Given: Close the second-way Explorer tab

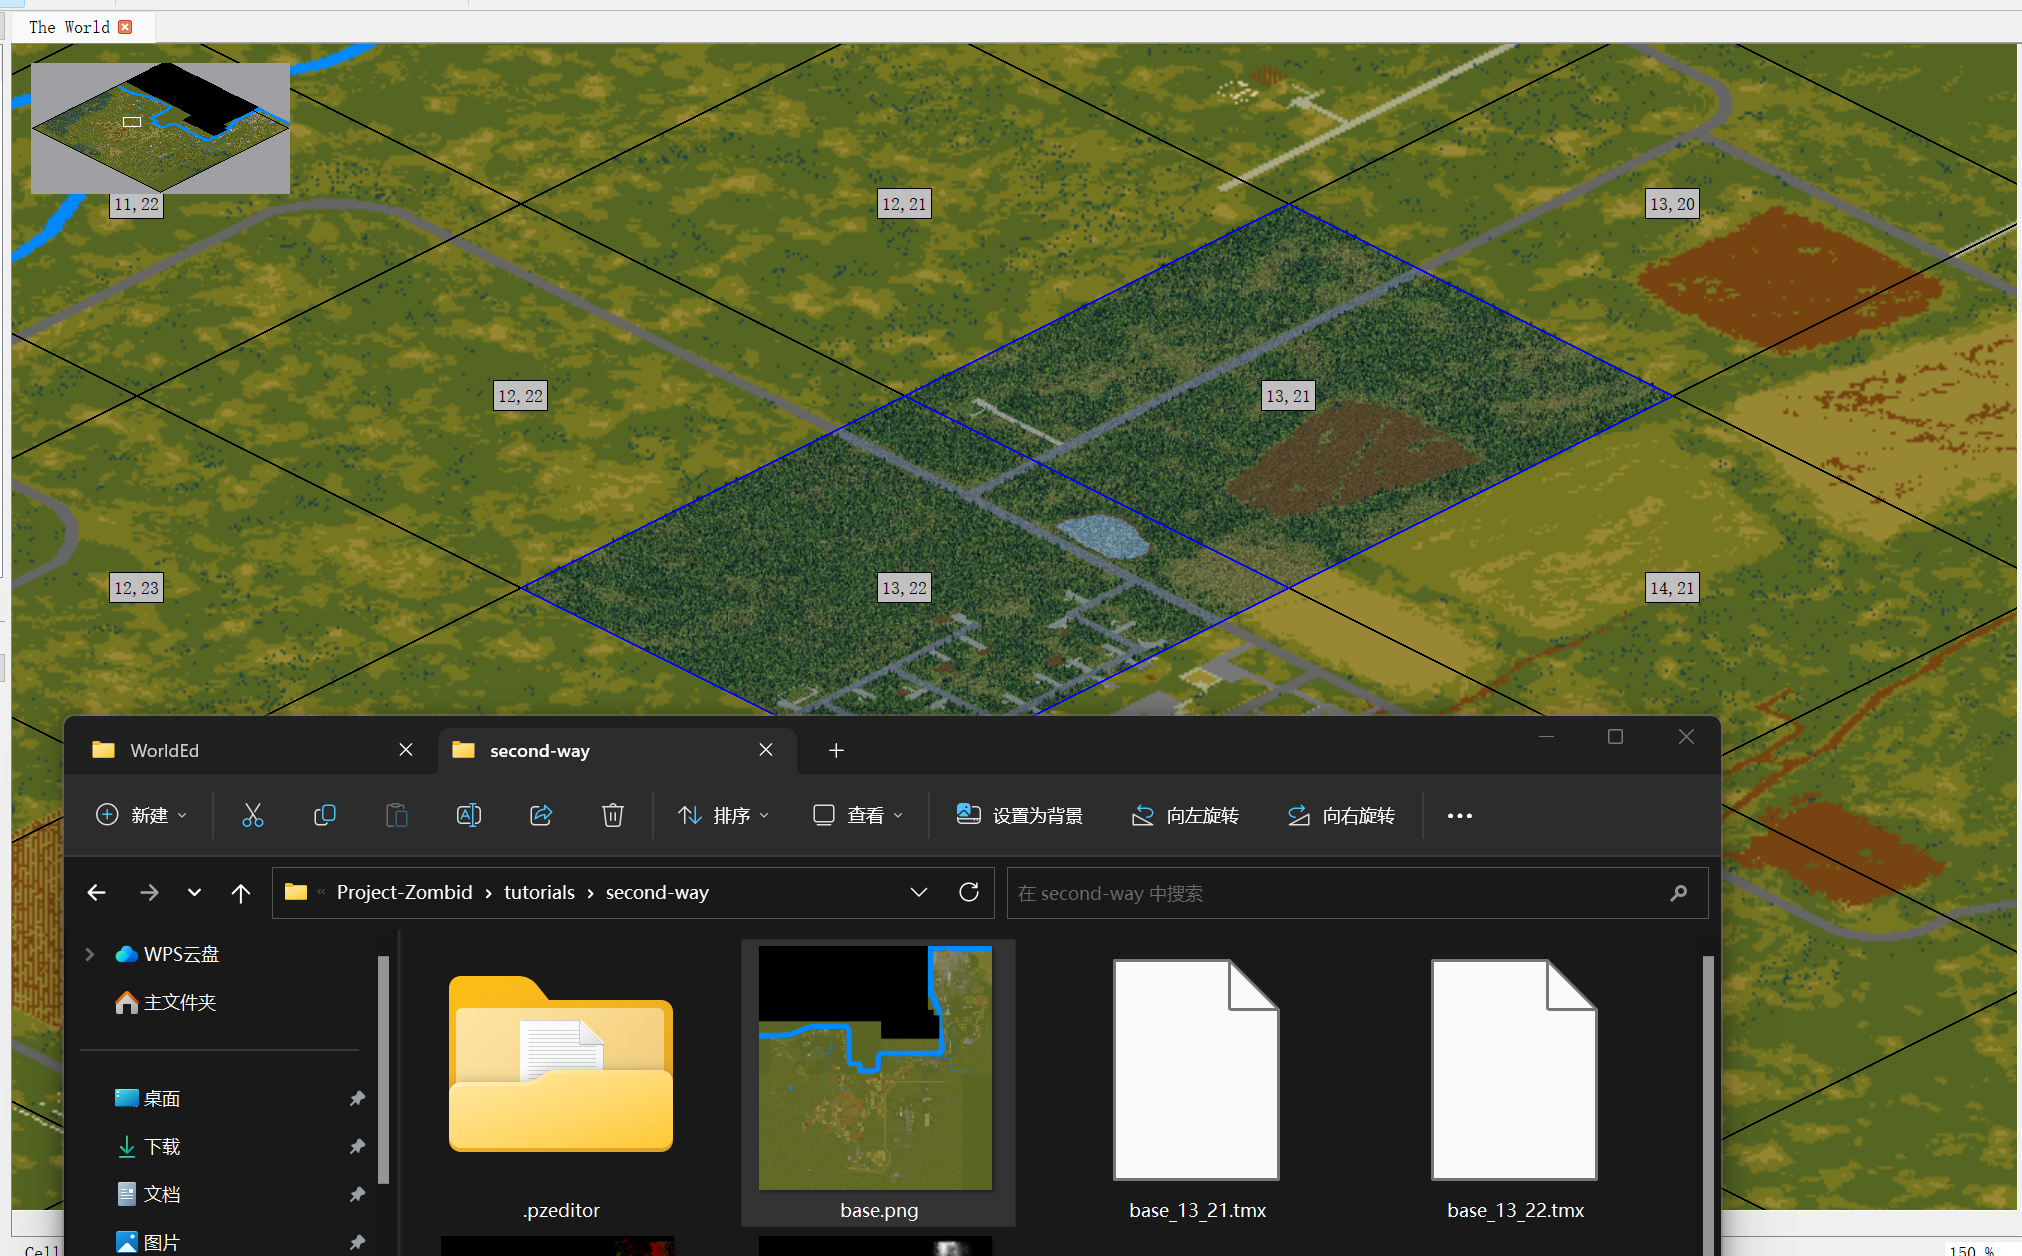Looking at the screenshot, I should coord(766,750).
